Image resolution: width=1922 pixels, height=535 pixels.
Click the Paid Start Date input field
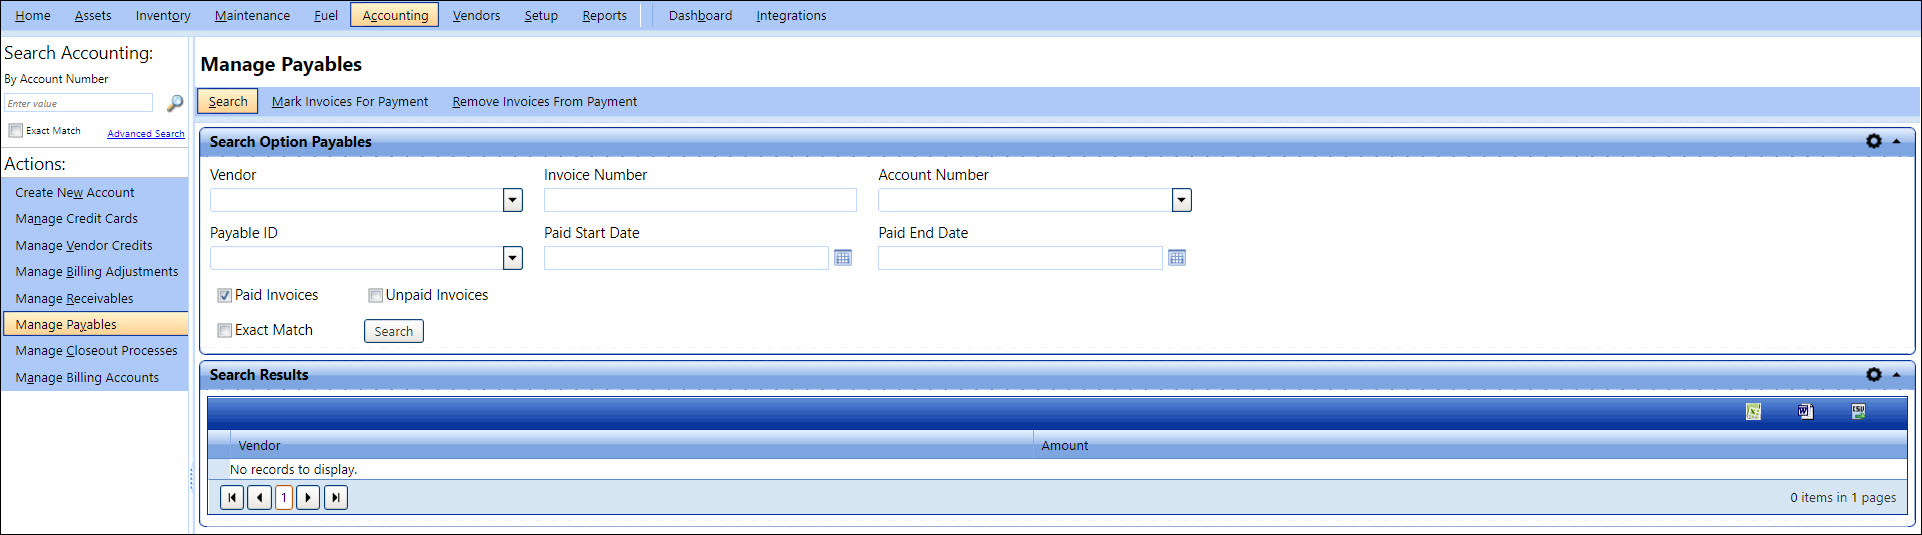point(686,258)
